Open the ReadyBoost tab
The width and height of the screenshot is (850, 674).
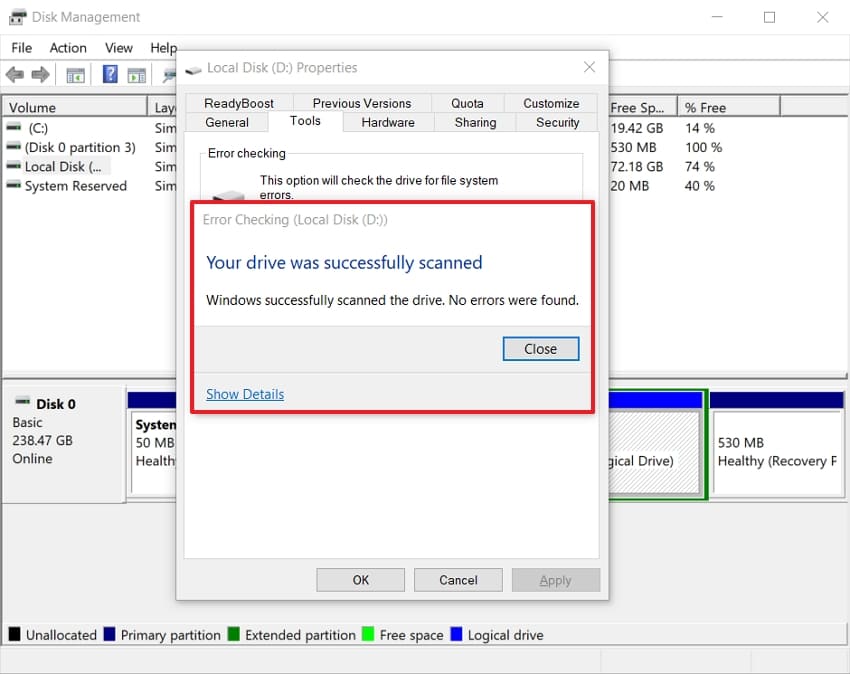click(240, 102)
